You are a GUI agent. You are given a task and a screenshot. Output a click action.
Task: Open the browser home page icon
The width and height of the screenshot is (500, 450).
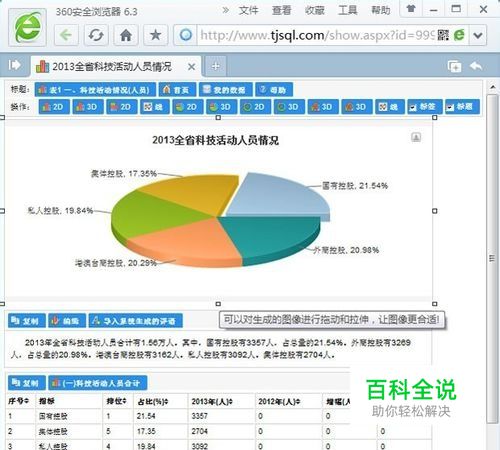126,35
